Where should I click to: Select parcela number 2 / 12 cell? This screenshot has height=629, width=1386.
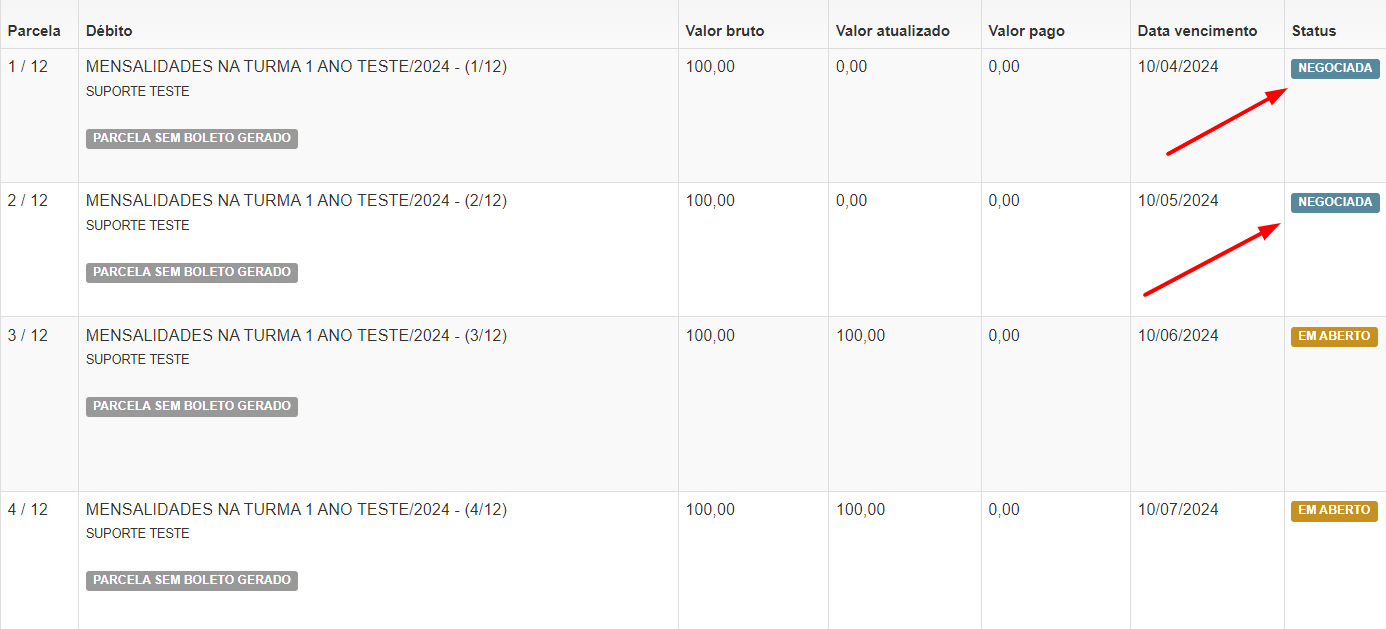pos(28,201)
